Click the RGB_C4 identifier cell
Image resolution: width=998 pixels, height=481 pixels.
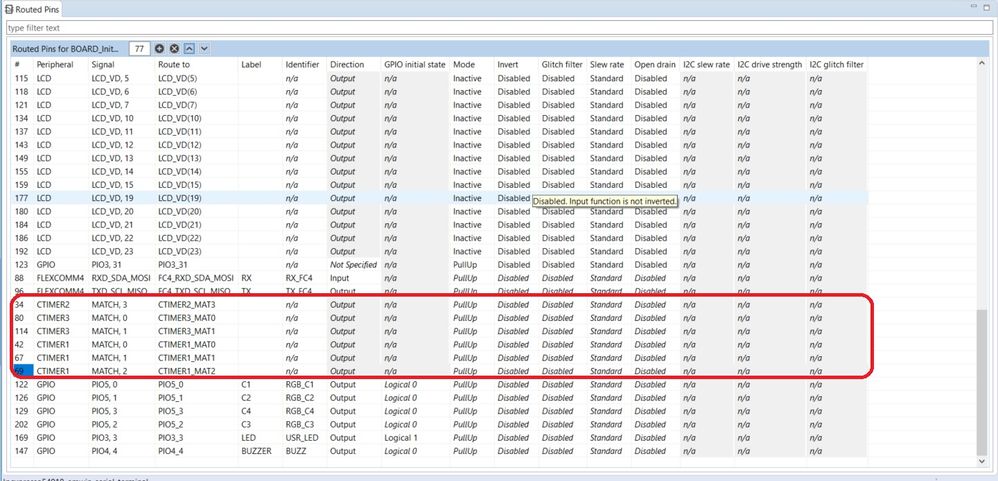[x=300, y=411]
